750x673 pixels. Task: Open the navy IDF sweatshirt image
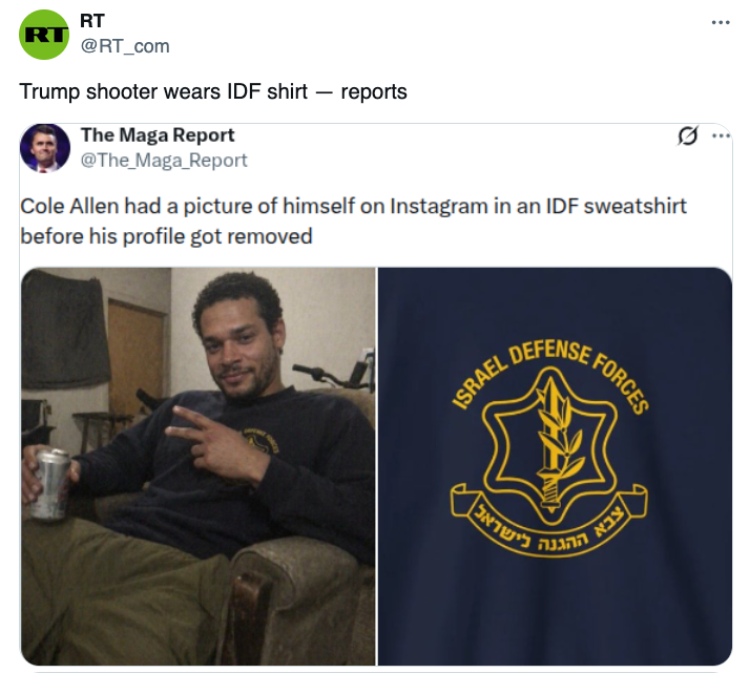coord(555,466)
